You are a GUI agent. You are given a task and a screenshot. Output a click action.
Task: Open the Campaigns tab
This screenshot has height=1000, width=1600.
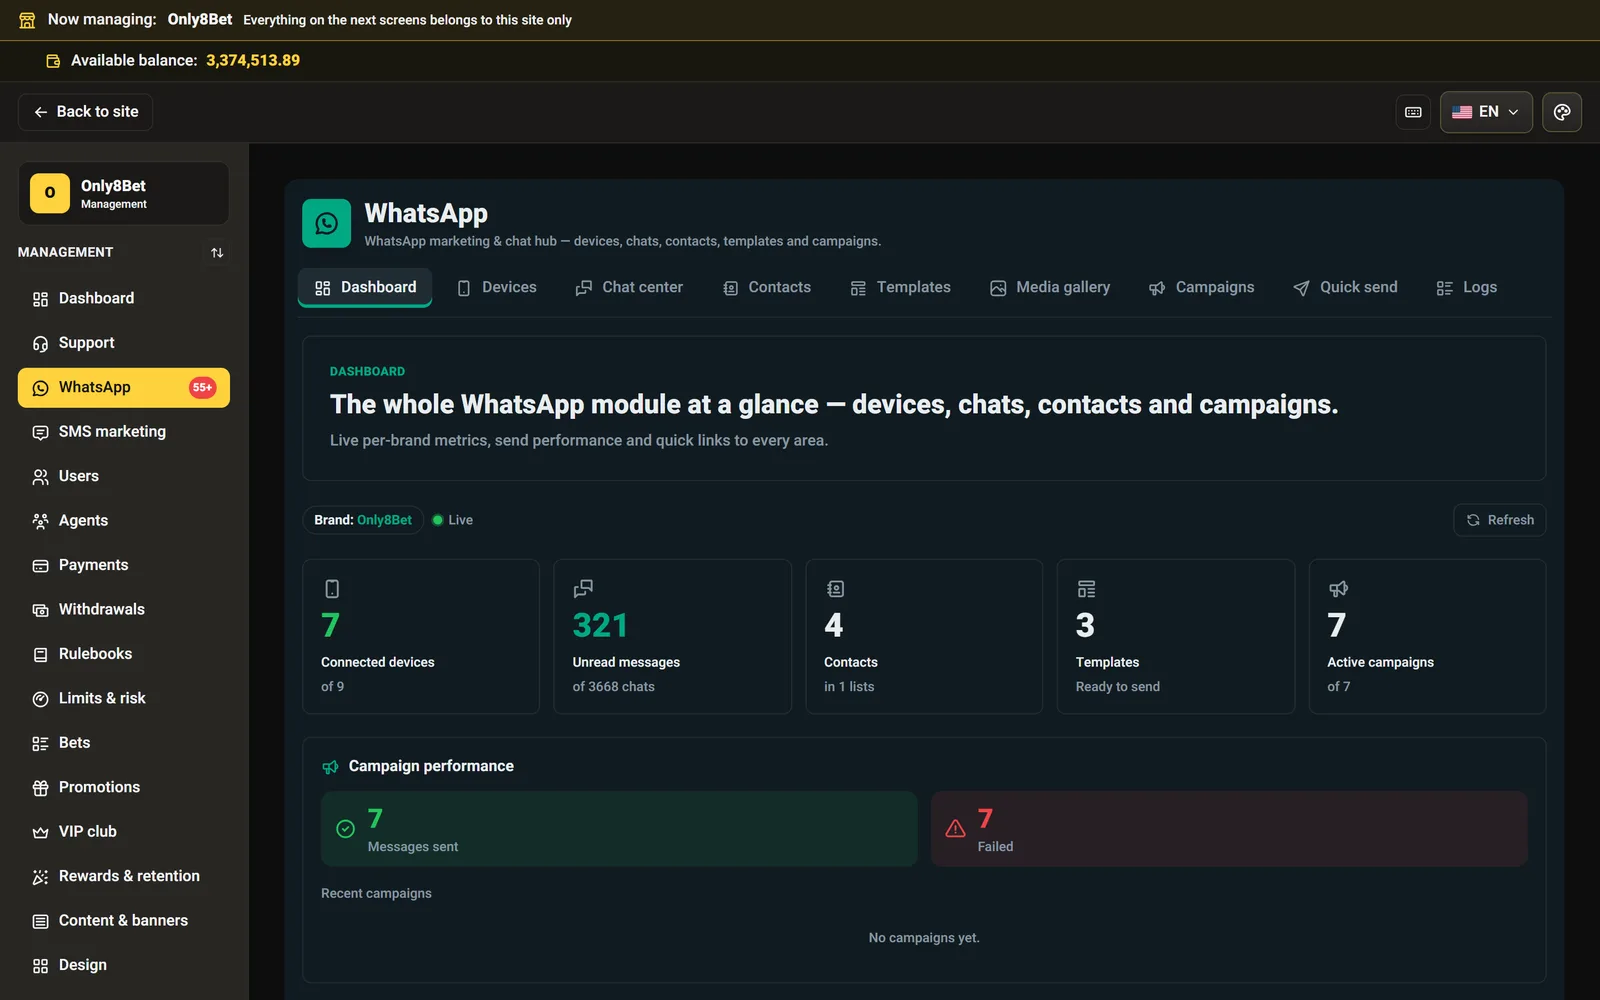tap(1201, 288)
